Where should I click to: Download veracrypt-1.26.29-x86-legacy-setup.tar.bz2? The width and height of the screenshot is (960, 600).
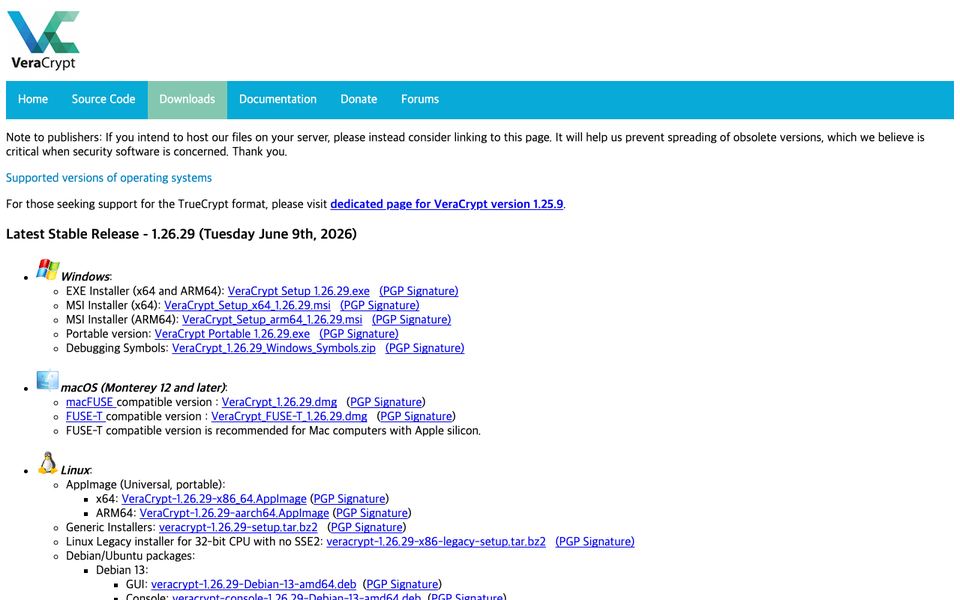click(x=436, y=541)
